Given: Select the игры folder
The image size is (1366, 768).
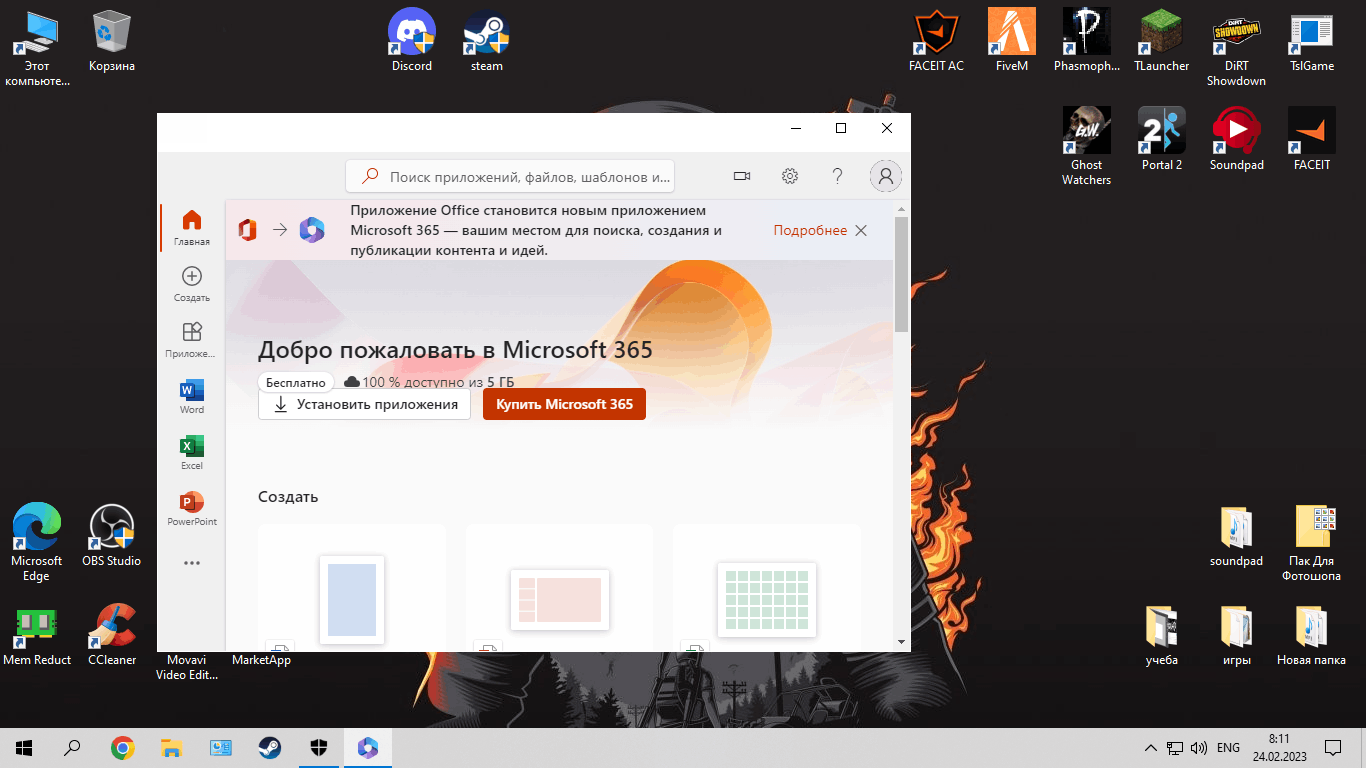Looking at the screenshot, I should (1237, 635).
